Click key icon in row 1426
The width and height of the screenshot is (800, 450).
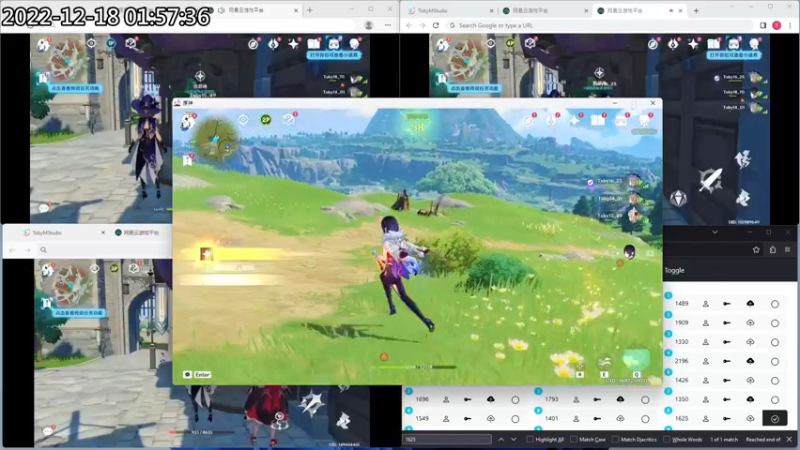tap(727, 380)
